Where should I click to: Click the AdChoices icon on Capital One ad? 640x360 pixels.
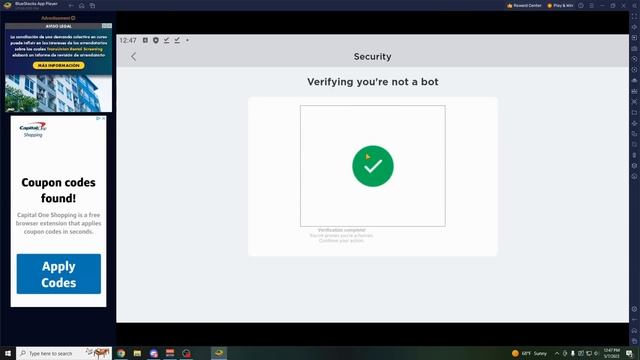[x=98, y=118]
